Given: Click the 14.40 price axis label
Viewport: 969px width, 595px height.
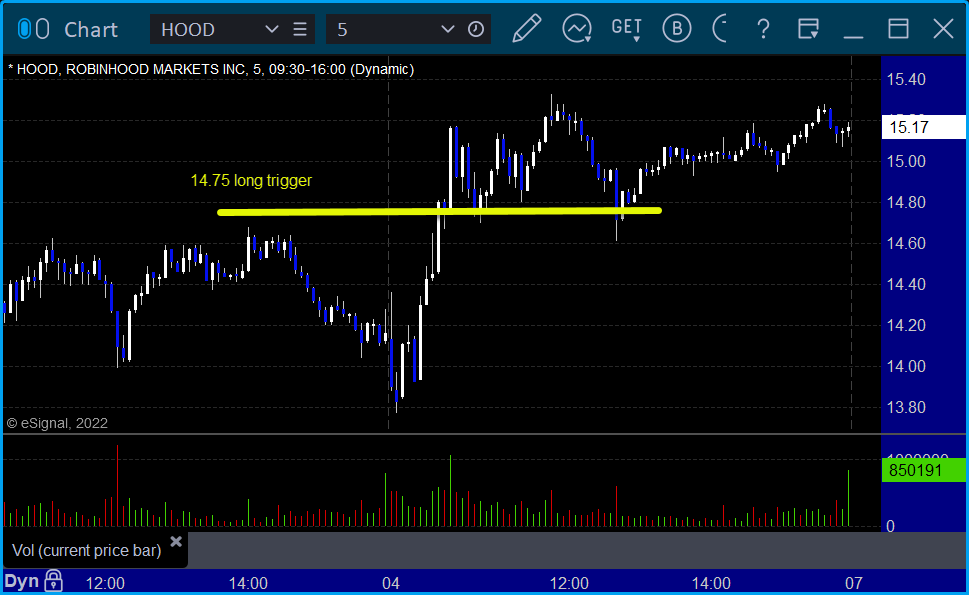Looking at the screenshot, I should click(906, 284).
